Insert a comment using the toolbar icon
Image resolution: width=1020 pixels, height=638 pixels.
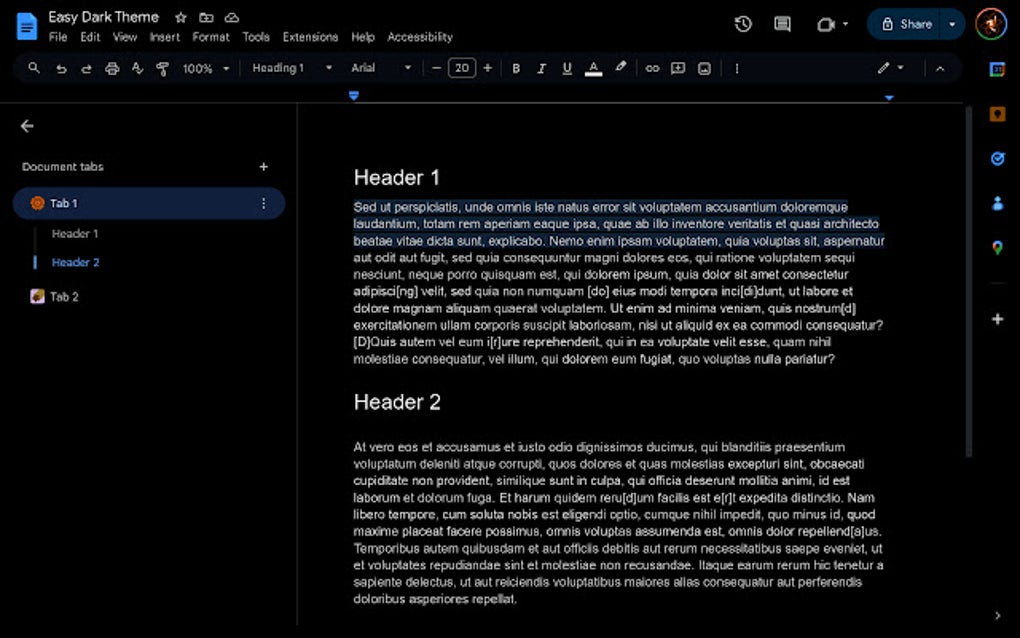click(x=678, y=68)
